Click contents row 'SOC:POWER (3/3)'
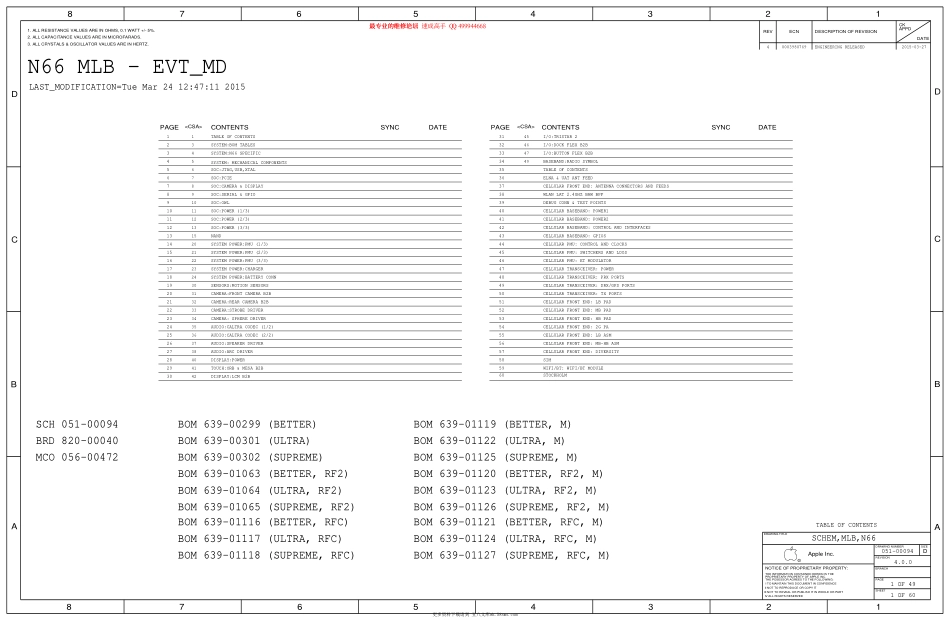Viewport: 950px width, 621px height. coord(310,228)
